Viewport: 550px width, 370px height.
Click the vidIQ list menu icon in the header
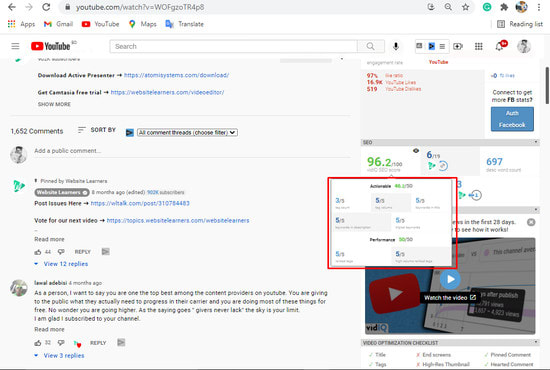(442, 46)
